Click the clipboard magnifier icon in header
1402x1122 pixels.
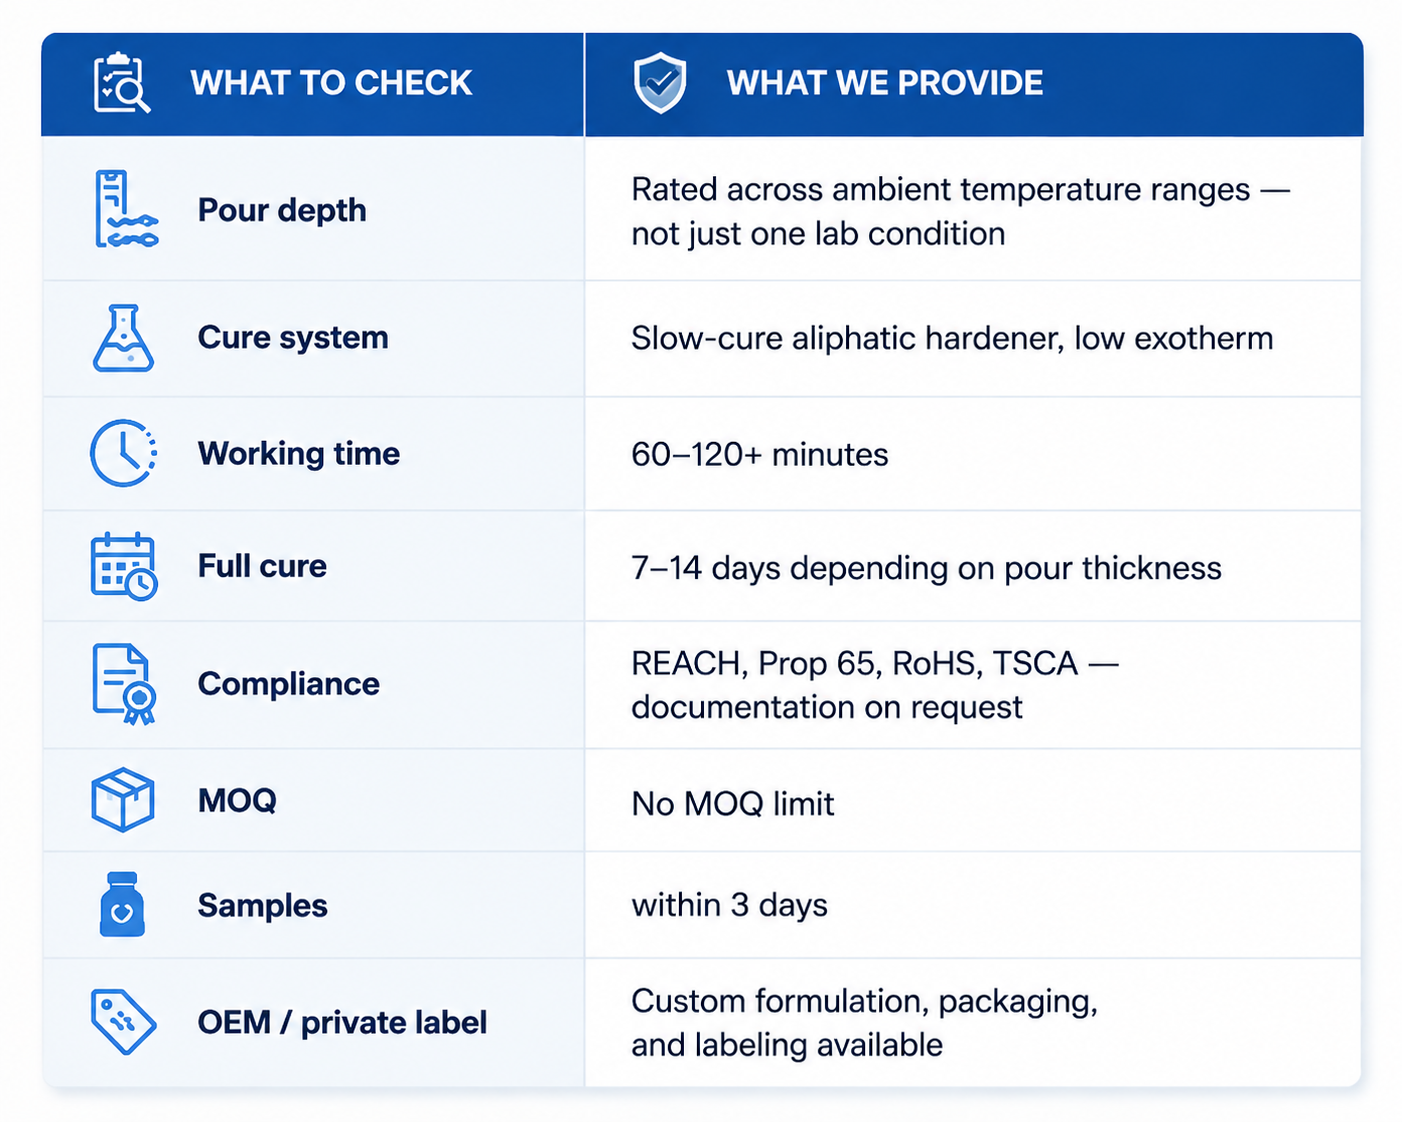click(x=122, y=82)
